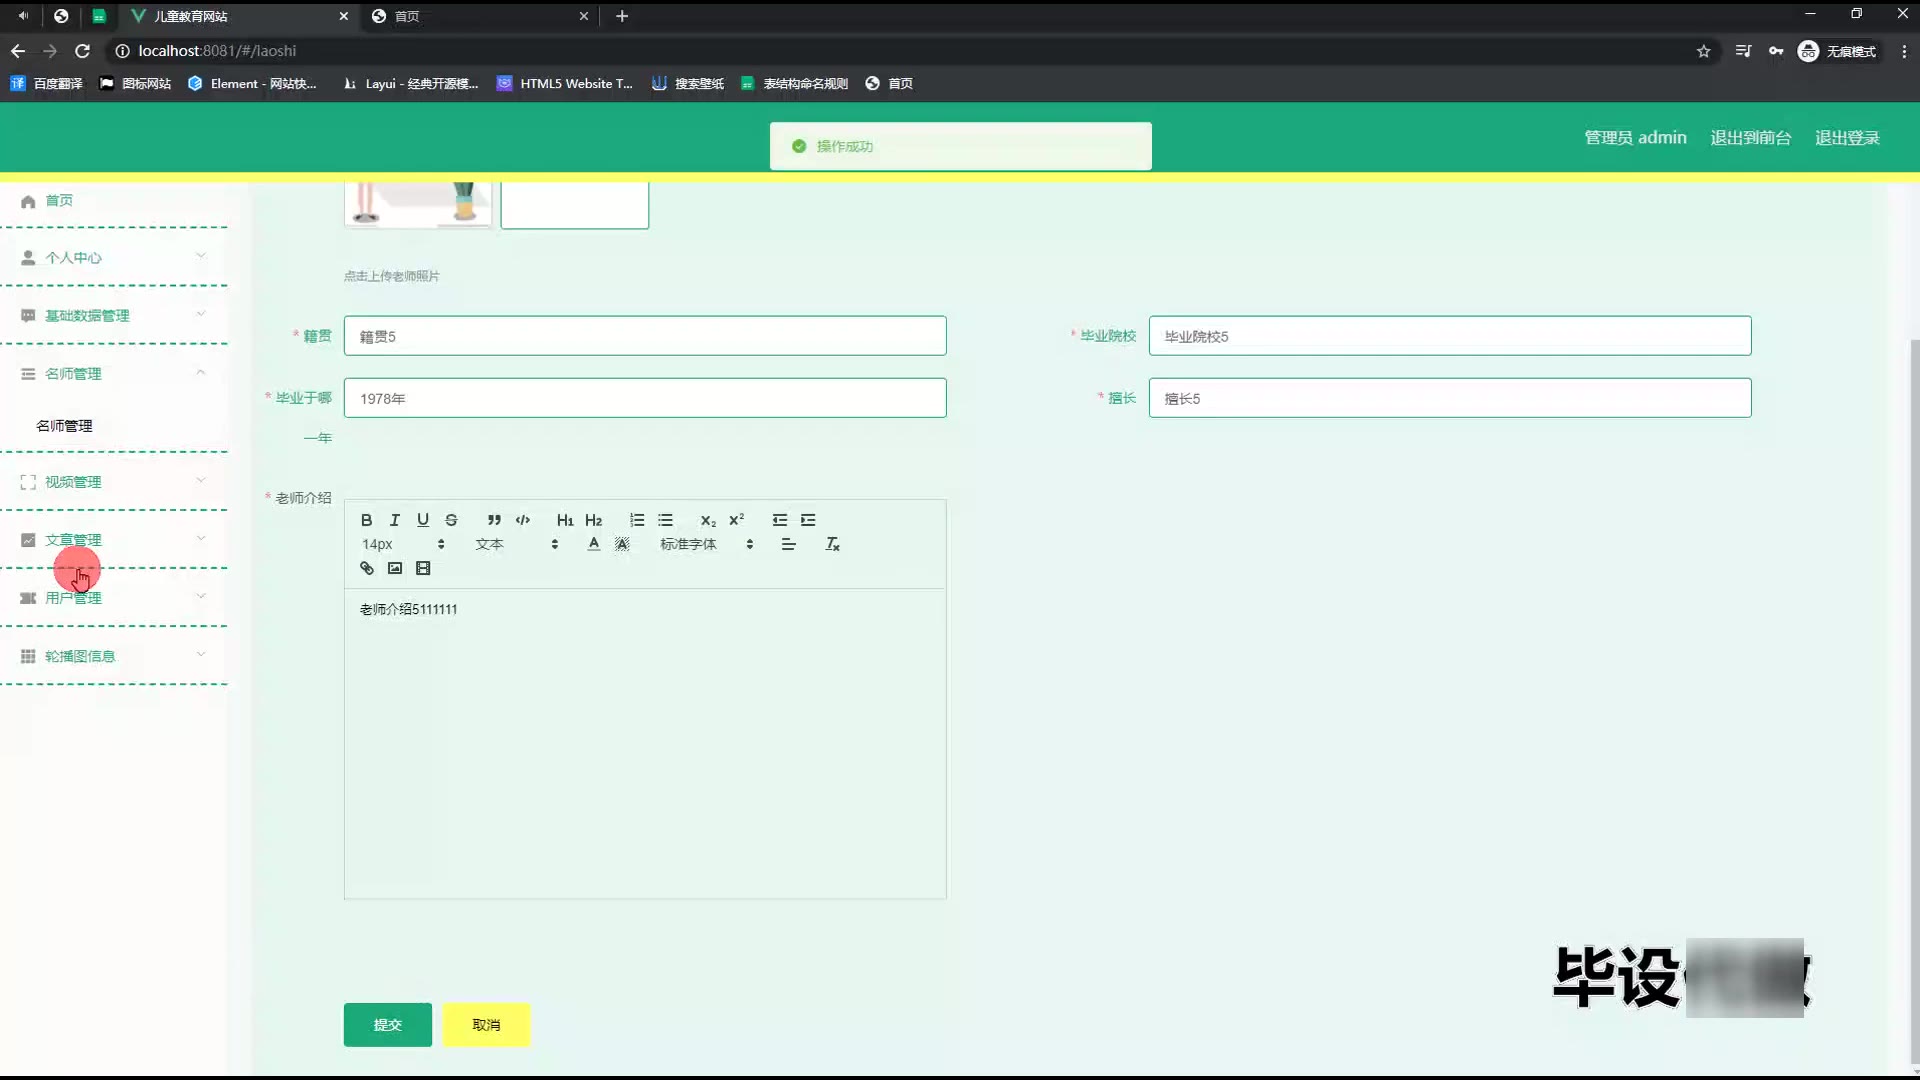Click the 擅长 input field

1450,398
